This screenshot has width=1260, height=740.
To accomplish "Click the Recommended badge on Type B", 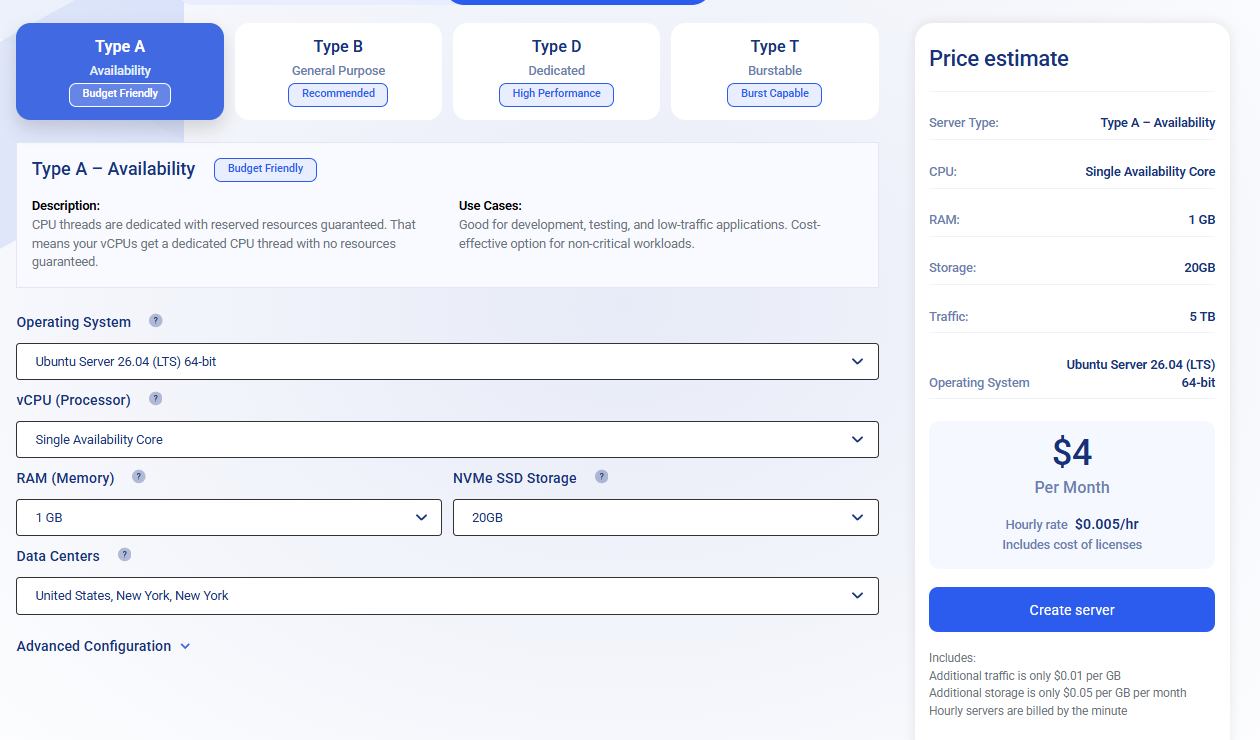I will tap(338, 94).
